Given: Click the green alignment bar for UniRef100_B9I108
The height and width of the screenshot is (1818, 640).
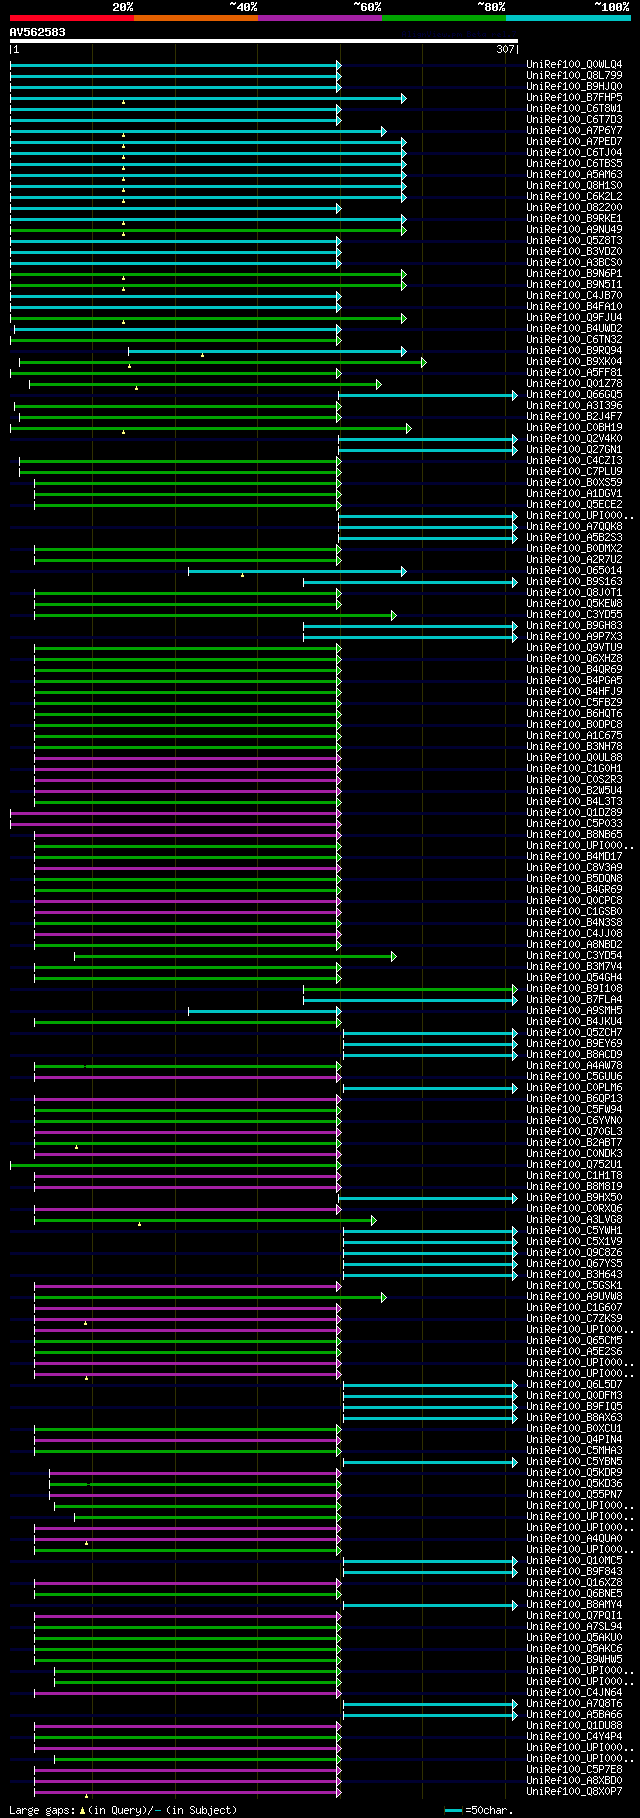Looking at the screenshot, I should coord(410,990).
